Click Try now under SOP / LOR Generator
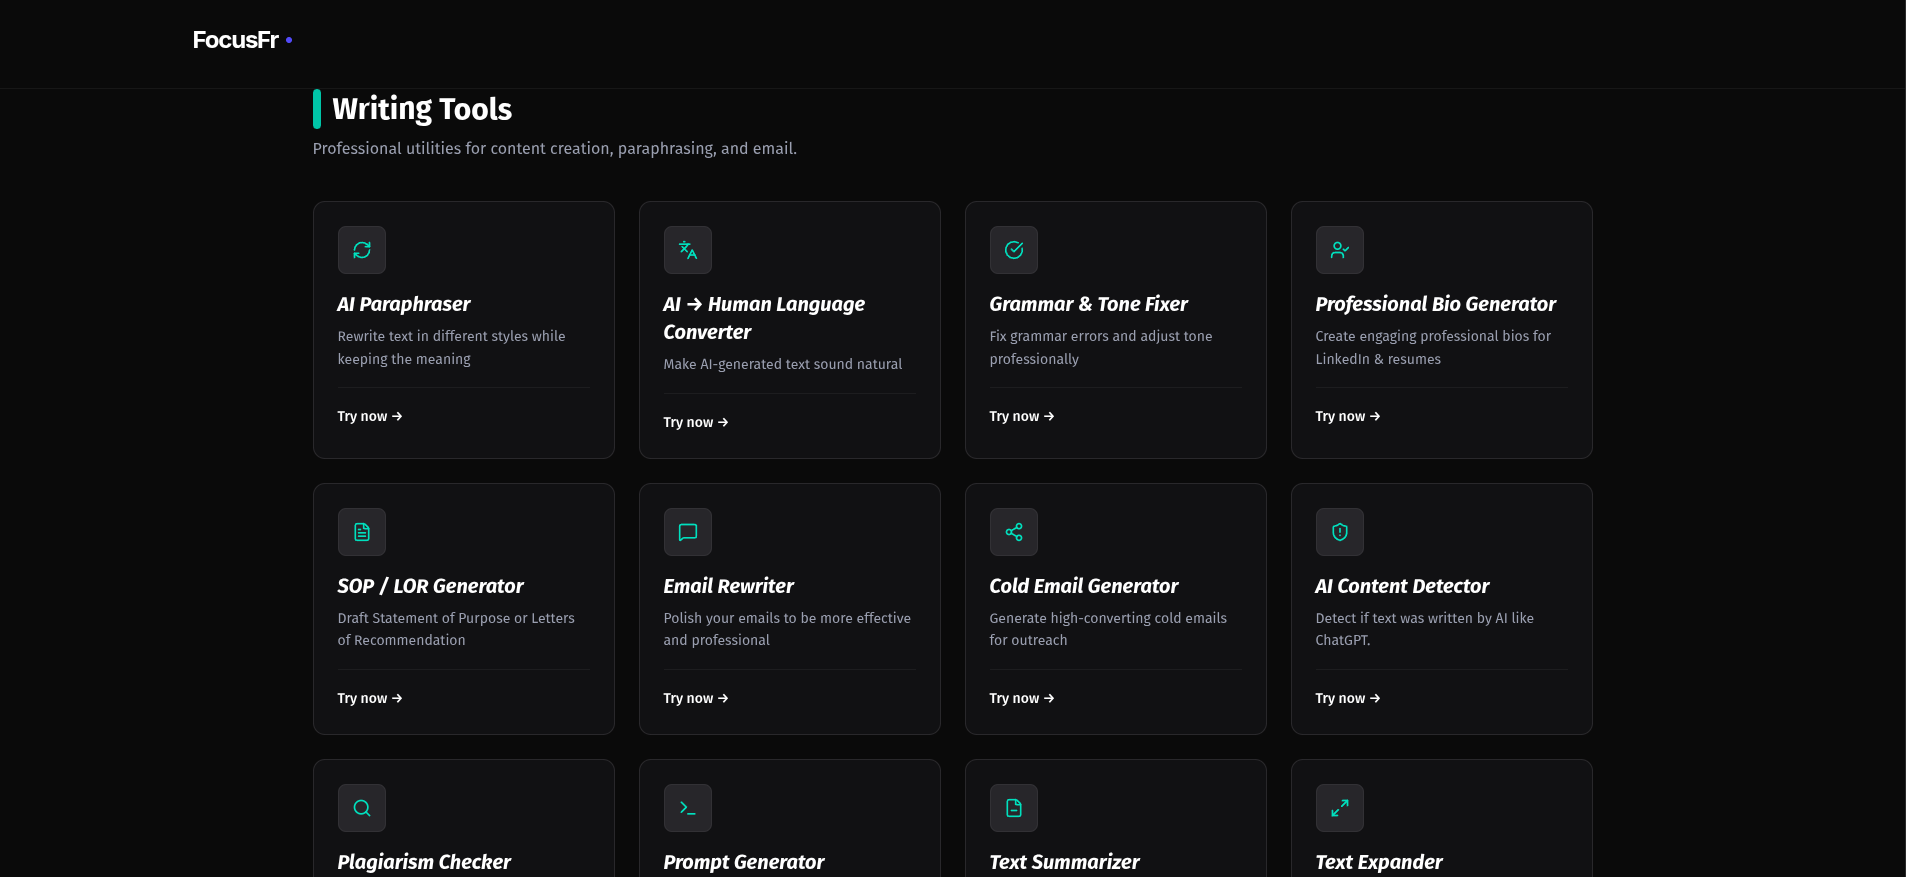 (x=370, y=698)
